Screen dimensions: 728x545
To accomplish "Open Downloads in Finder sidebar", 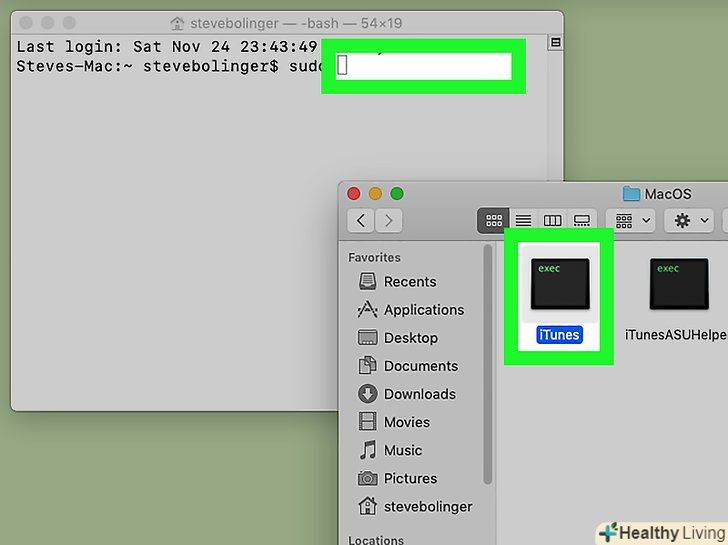I will pyautogui.click(x=407, y=394).
